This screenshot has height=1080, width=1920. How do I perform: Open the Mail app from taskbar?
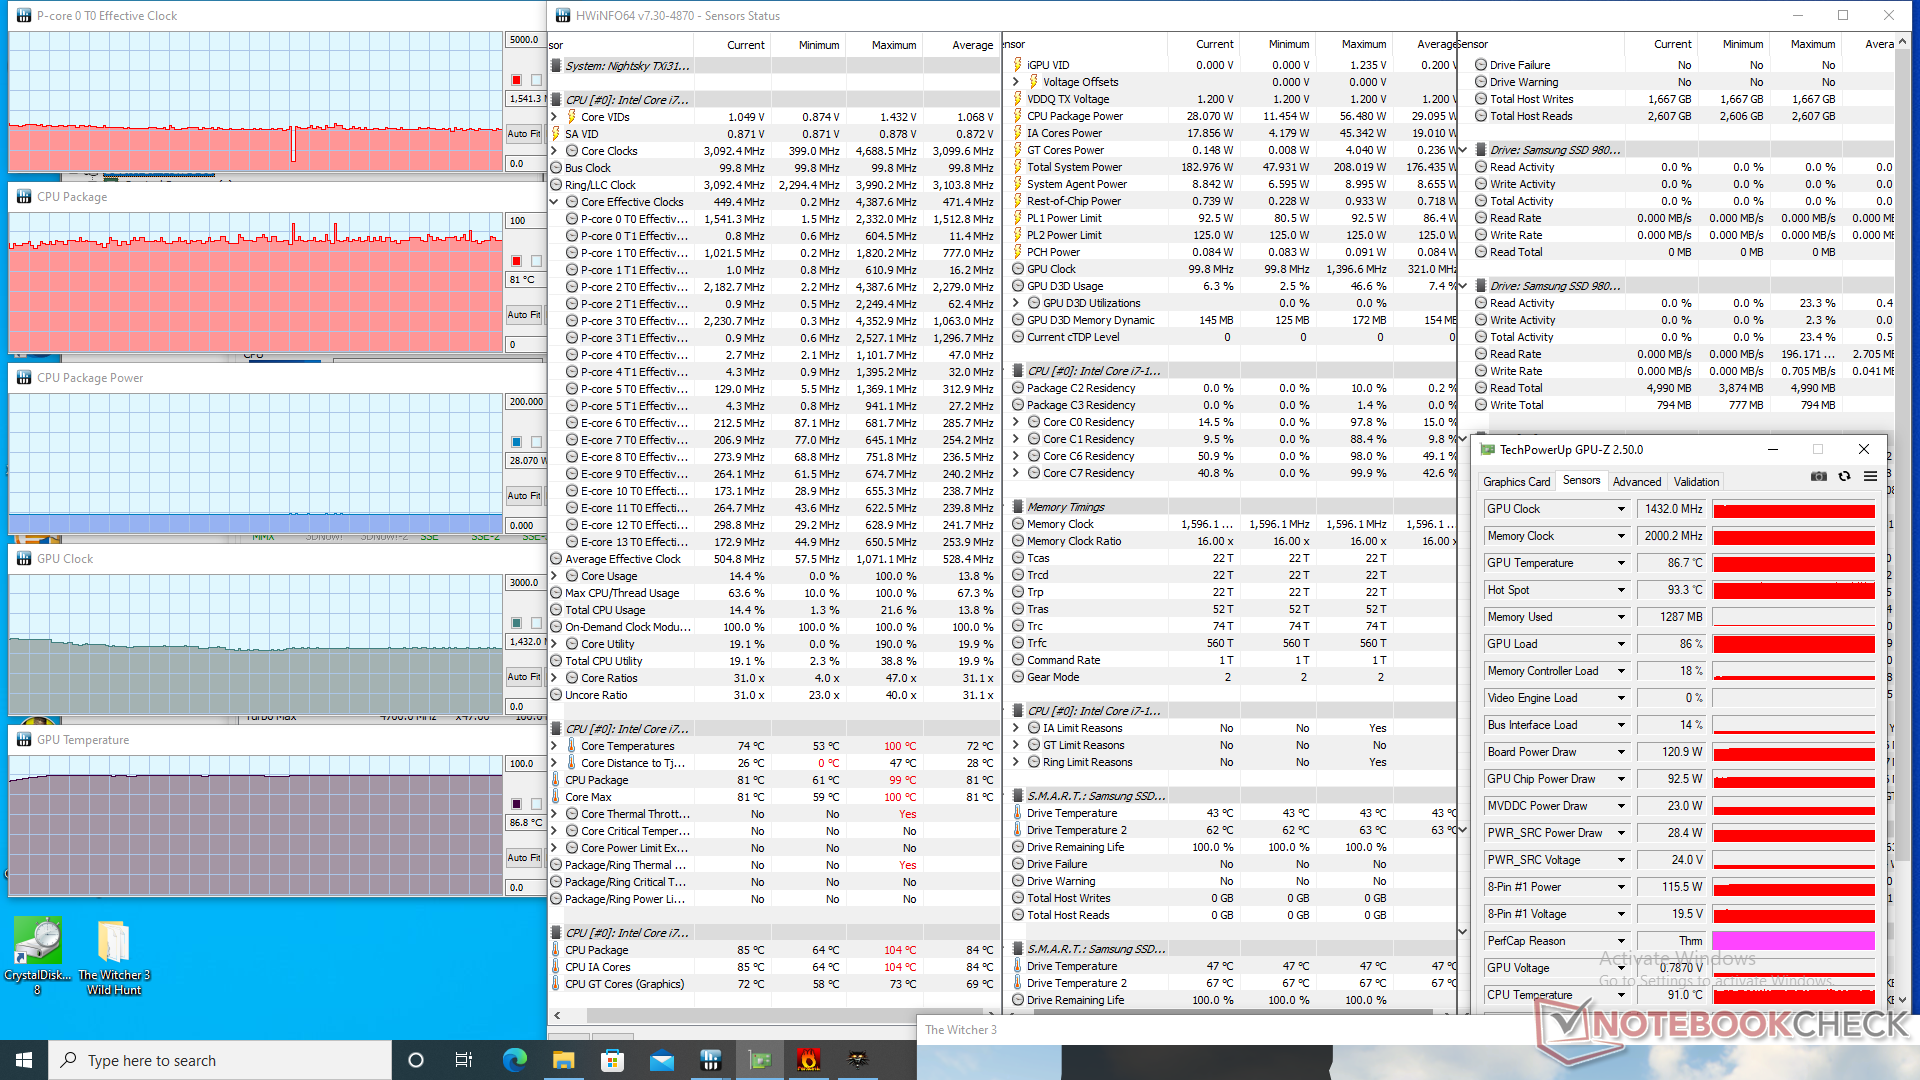[x=662, y=1060]
